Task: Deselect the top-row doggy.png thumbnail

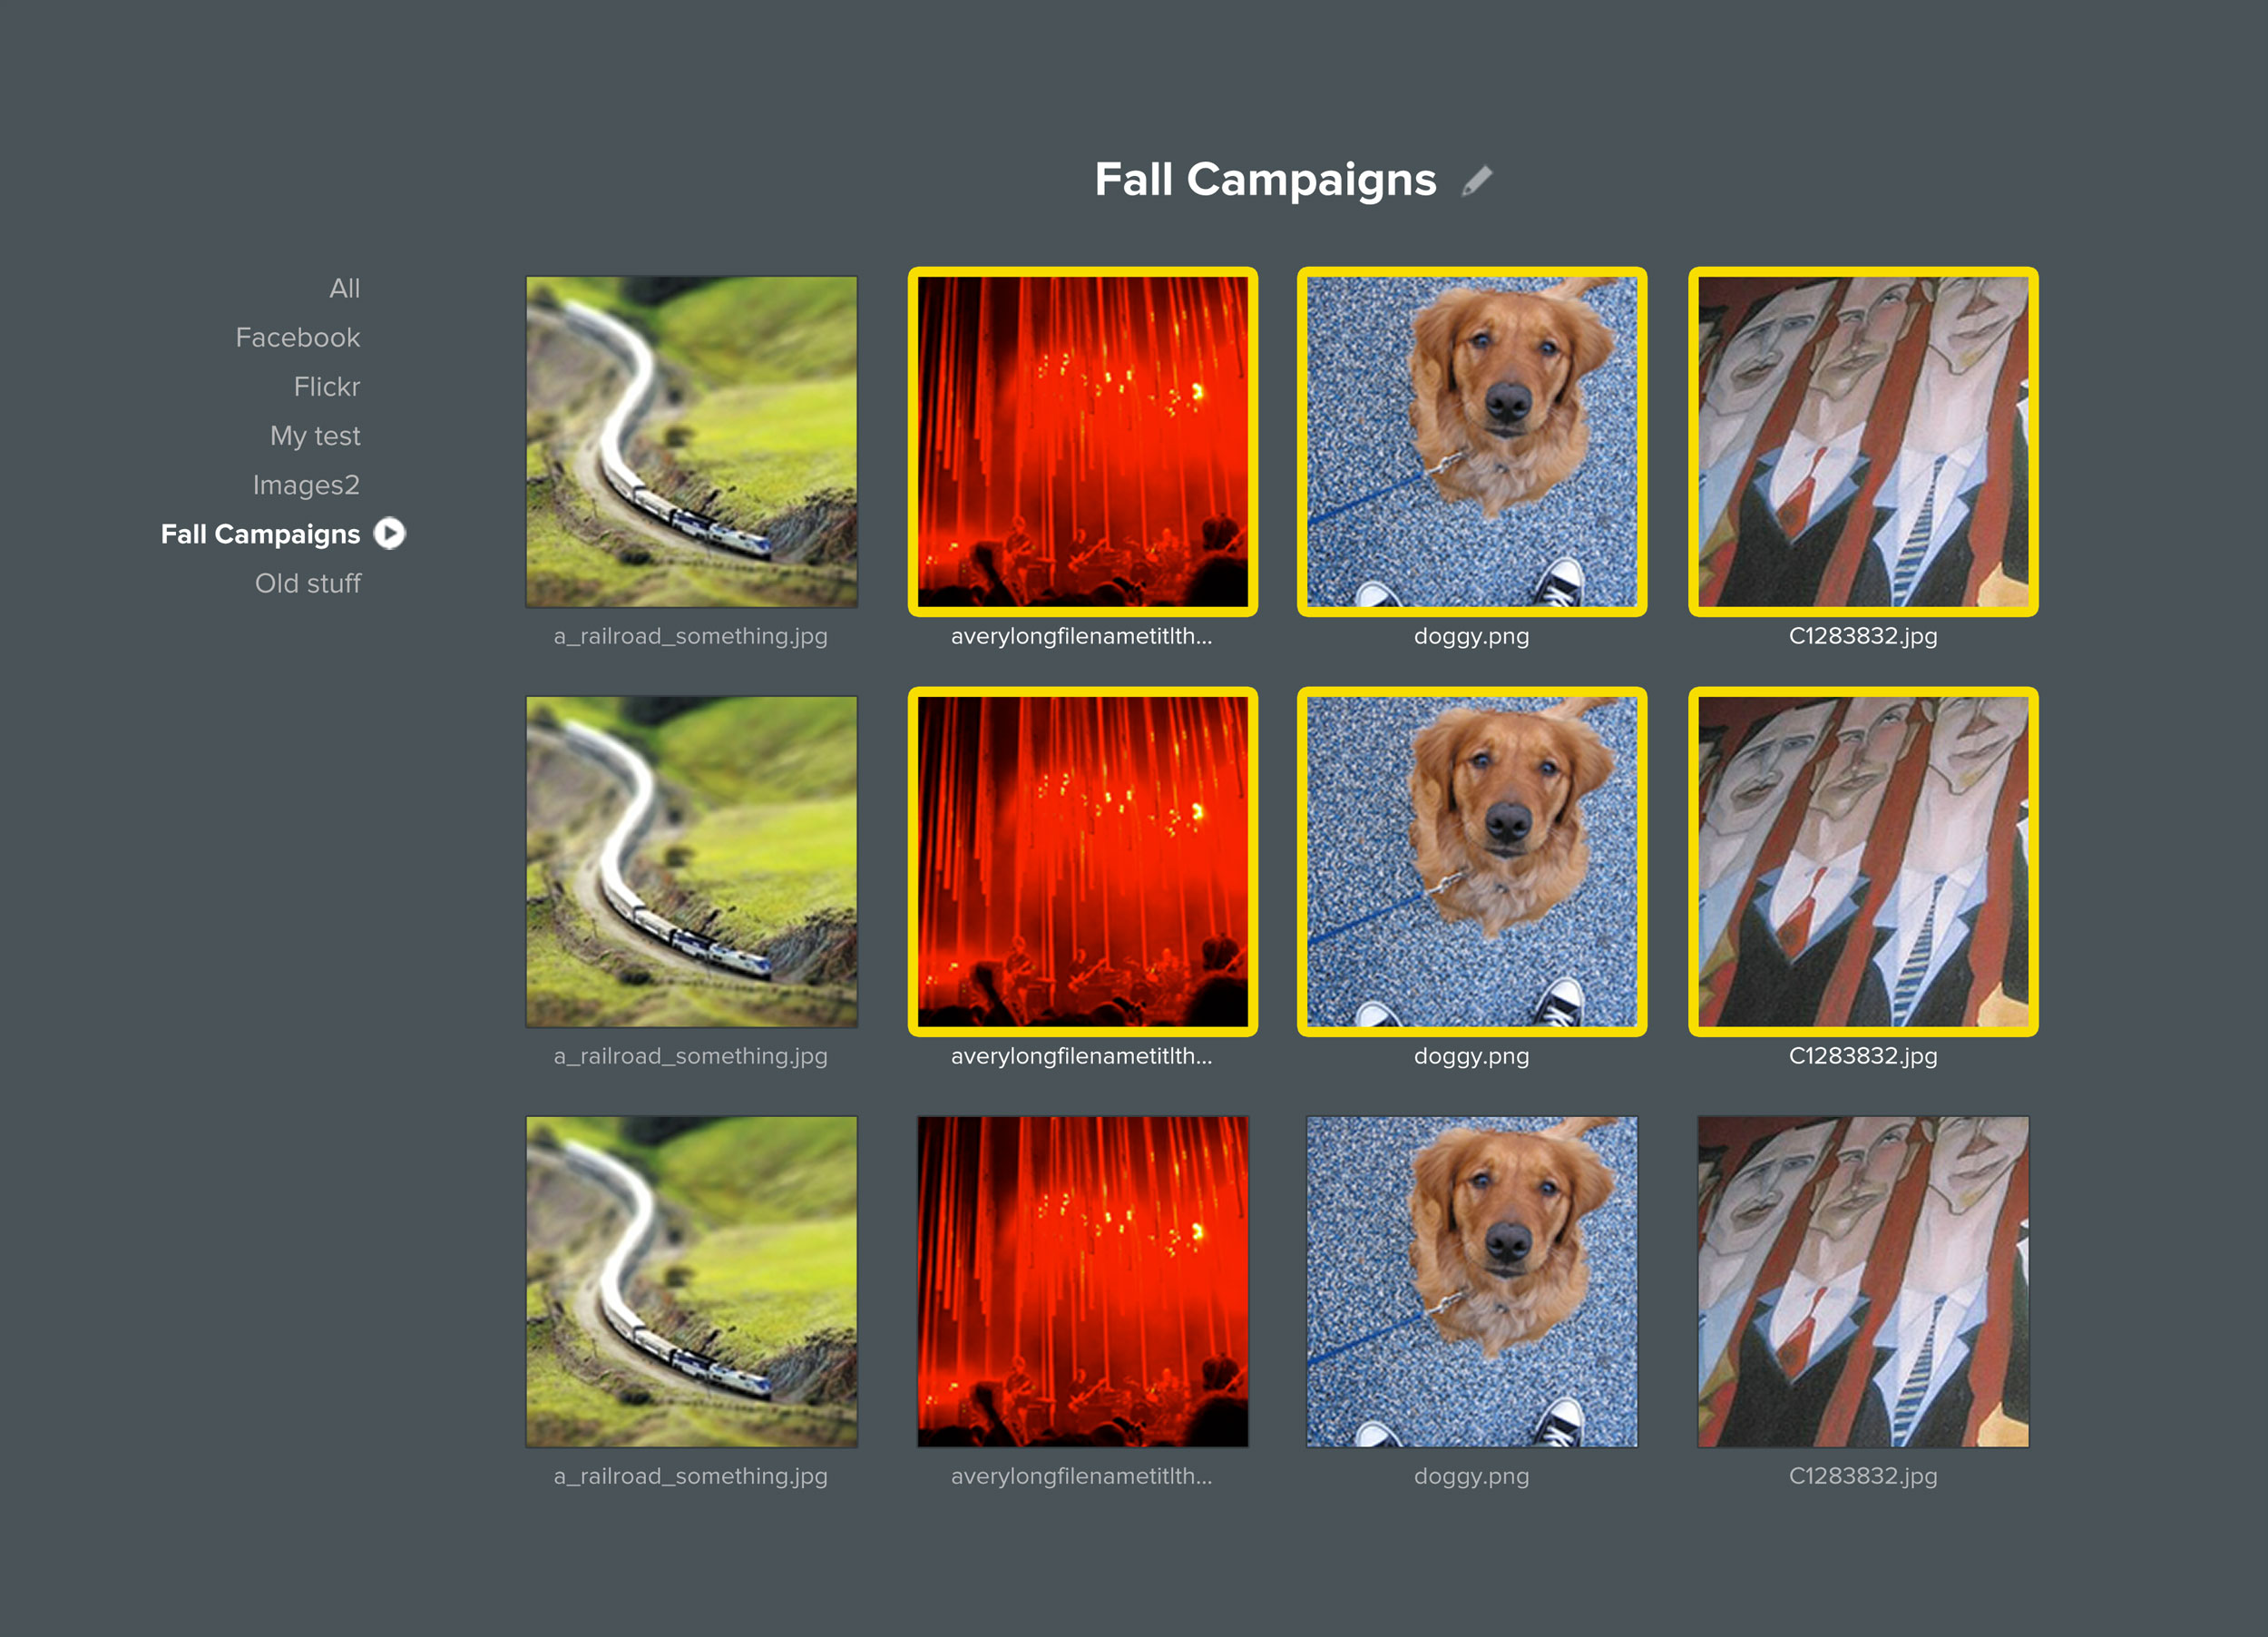Action: [1471, 442]
